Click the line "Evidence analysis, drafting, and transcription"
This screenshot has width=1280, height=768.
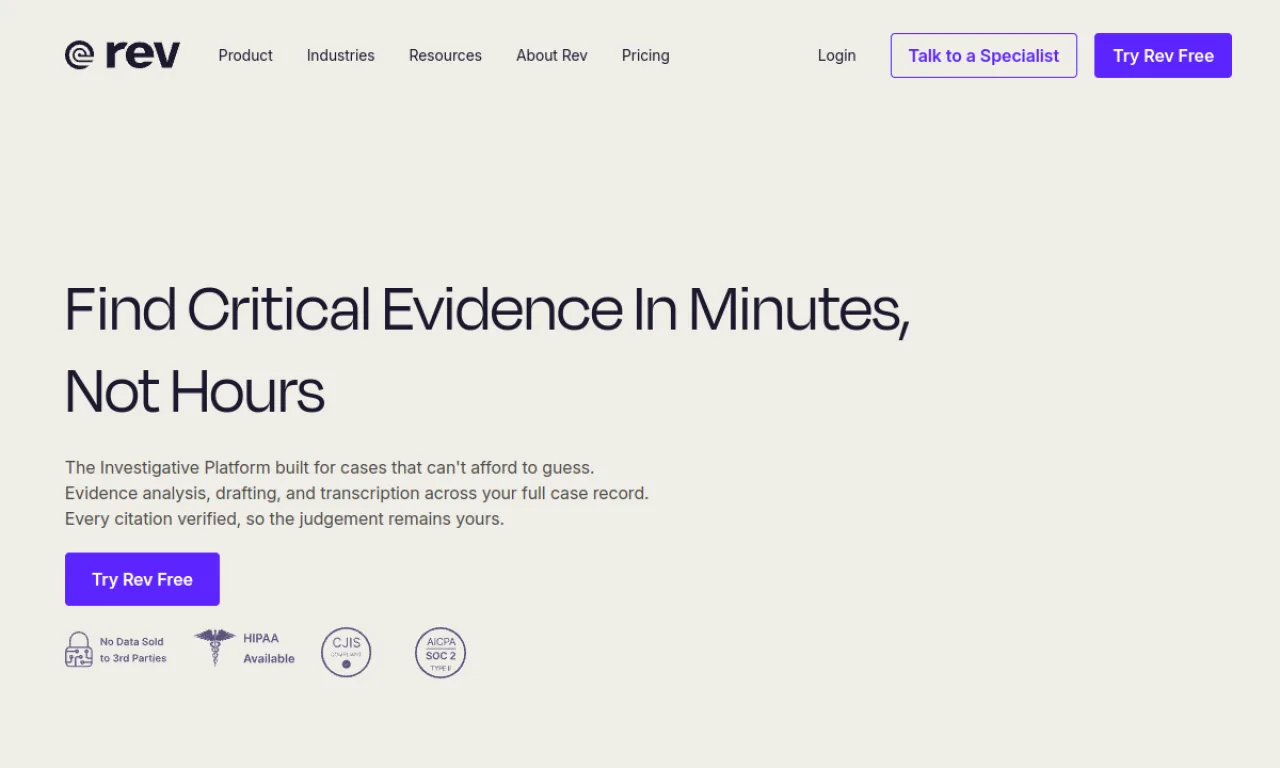357,493
